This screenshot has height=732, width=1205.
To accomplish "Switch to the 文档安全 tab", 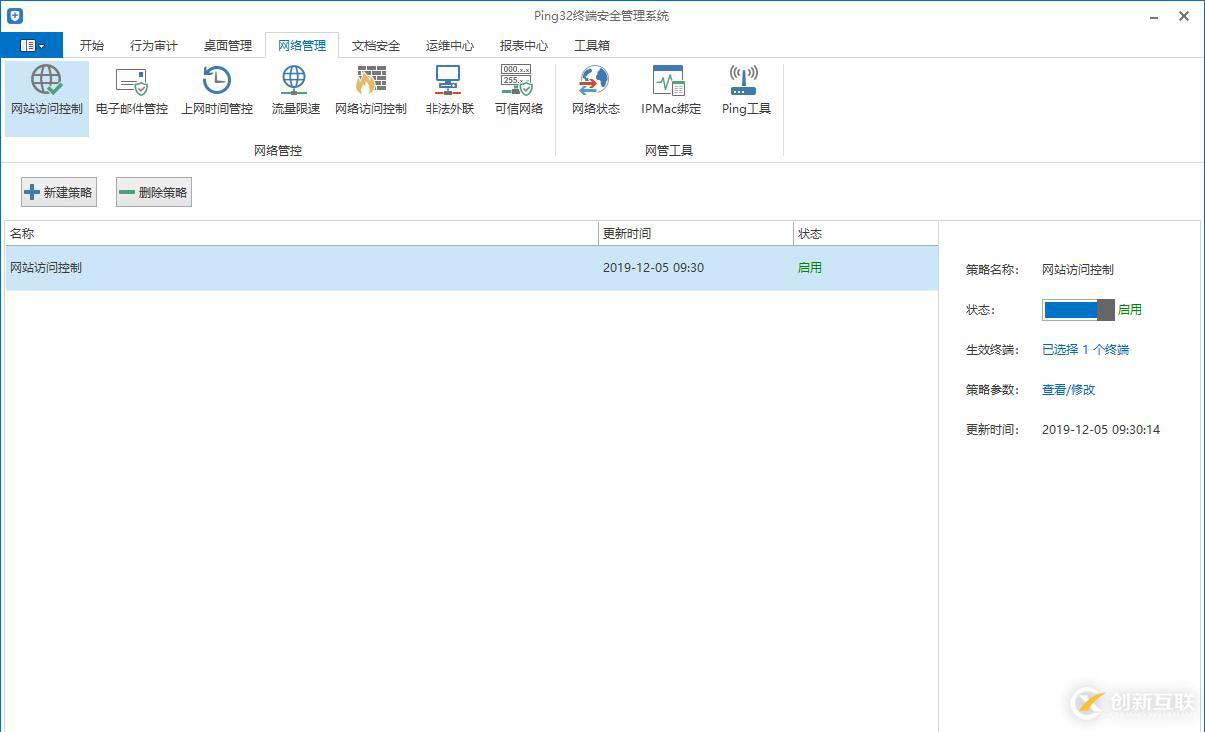I will (376, 45).
